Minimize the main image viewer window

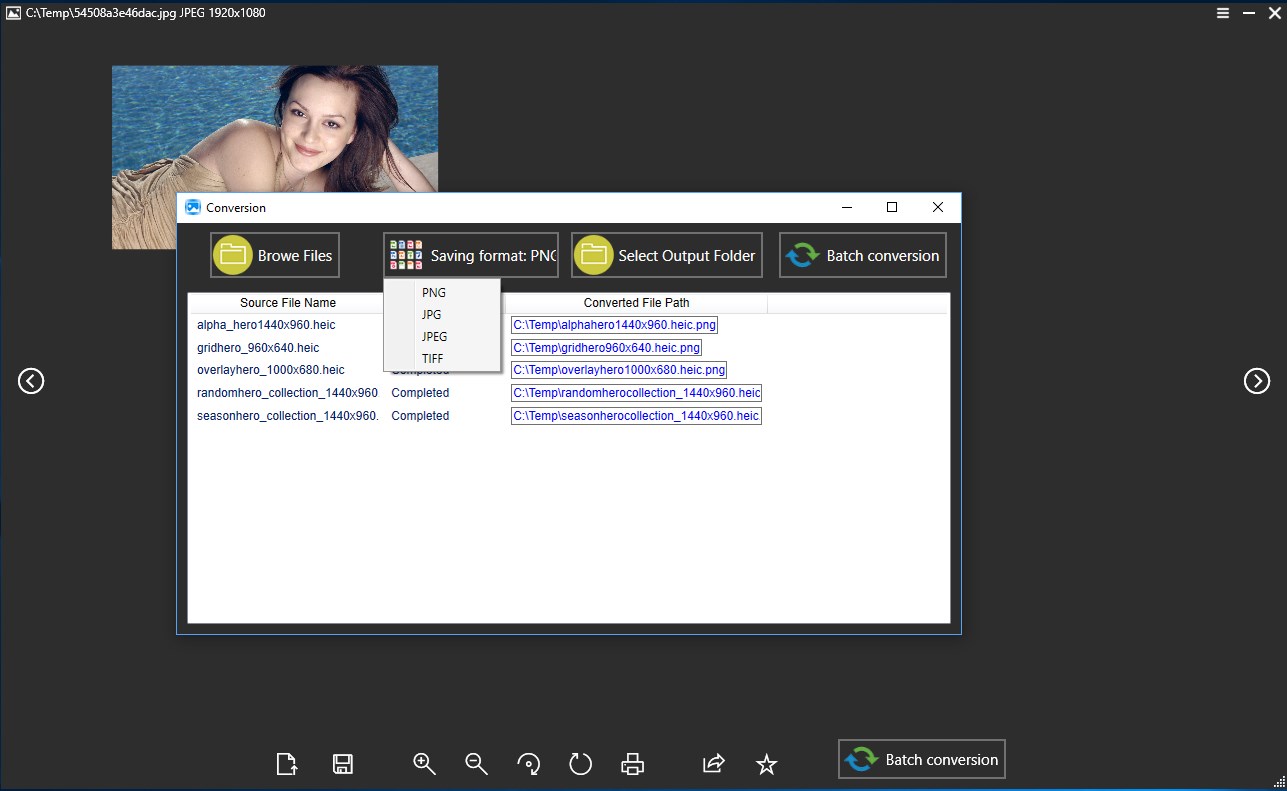click(1248, 13)
